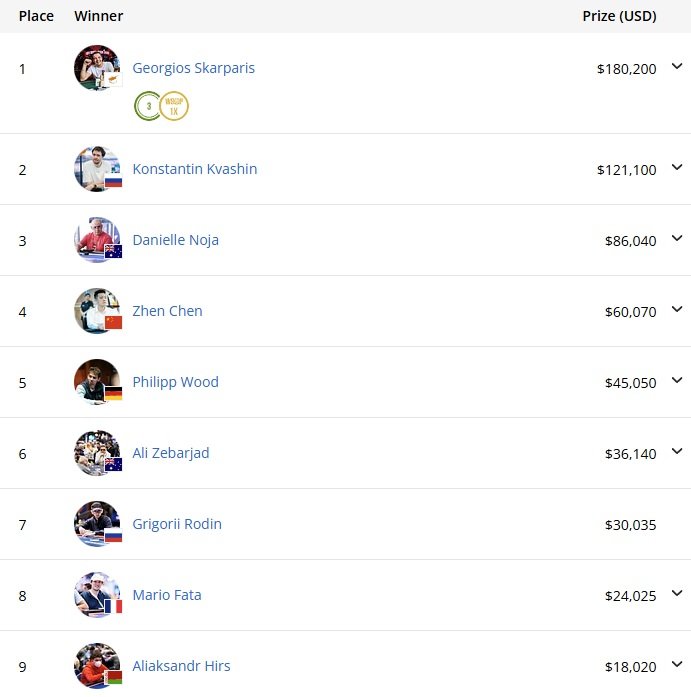Open Grigorii Rodin's name link
The width and height of the screenshot is (691, 697).
[177, 524]
